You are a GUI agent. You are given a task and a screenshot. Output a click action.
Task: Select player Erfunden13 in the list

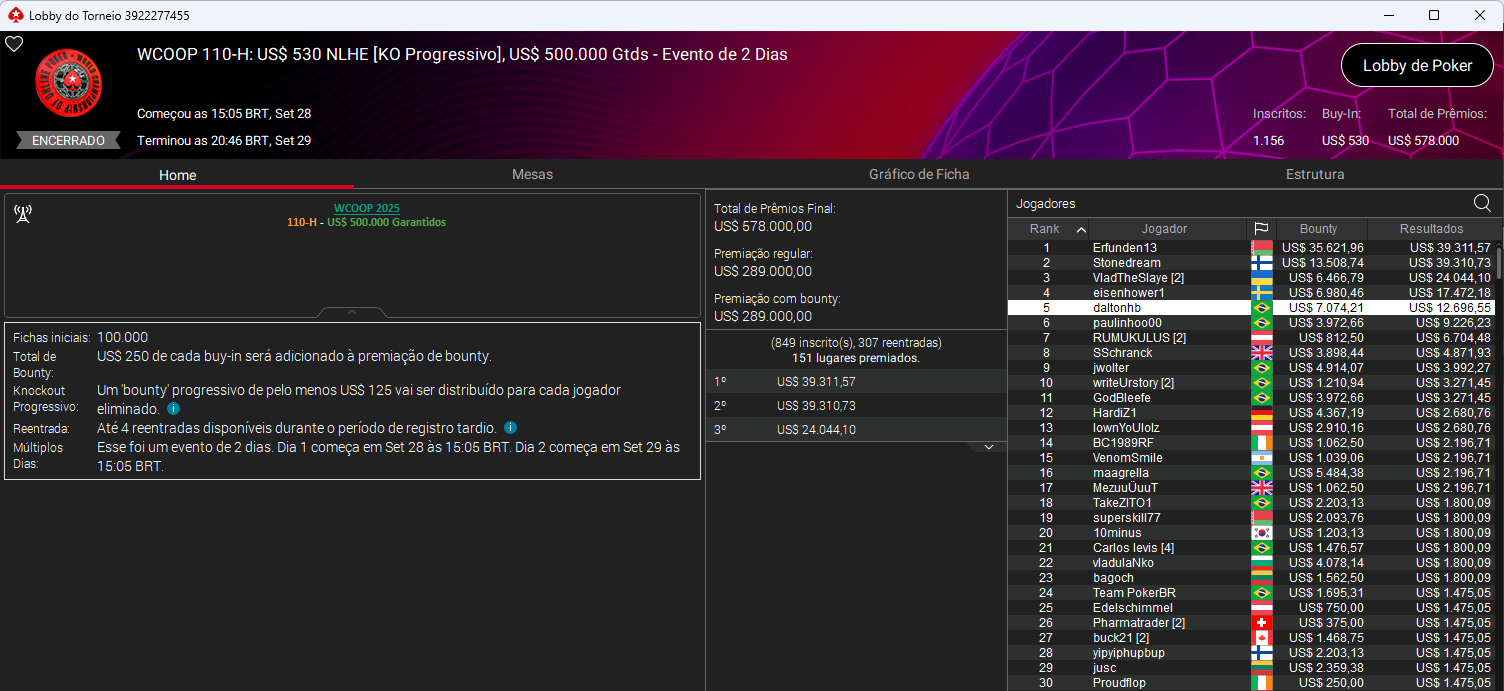pos(1124,248)
